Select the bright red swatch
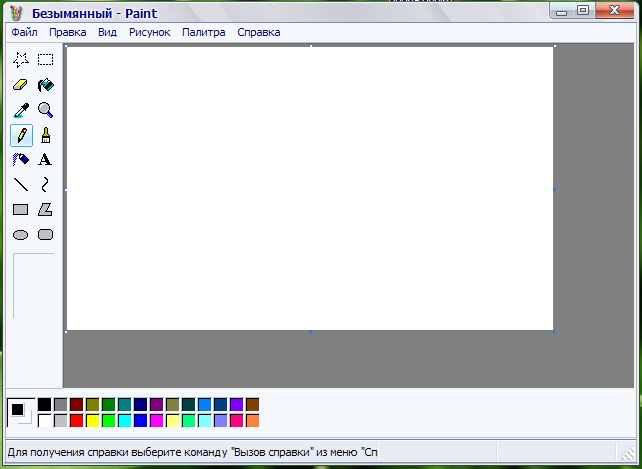 [77, 421]
